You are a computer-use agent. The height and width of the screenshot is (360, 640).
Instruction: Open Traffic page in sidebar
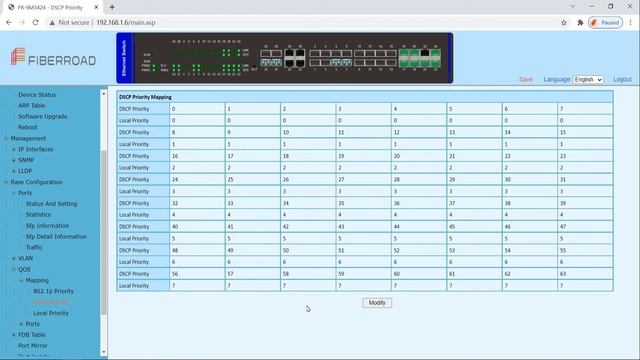click(x=33, y=247)
